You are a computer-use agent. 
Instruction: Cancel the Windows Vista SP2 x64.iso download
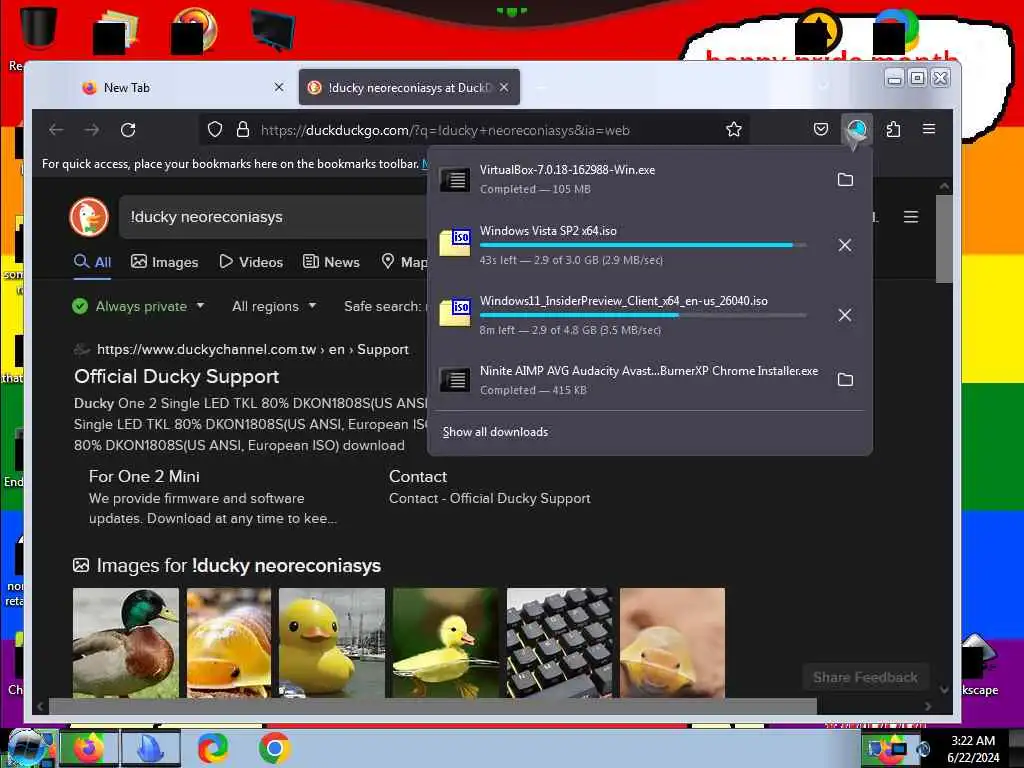point(844,245)
